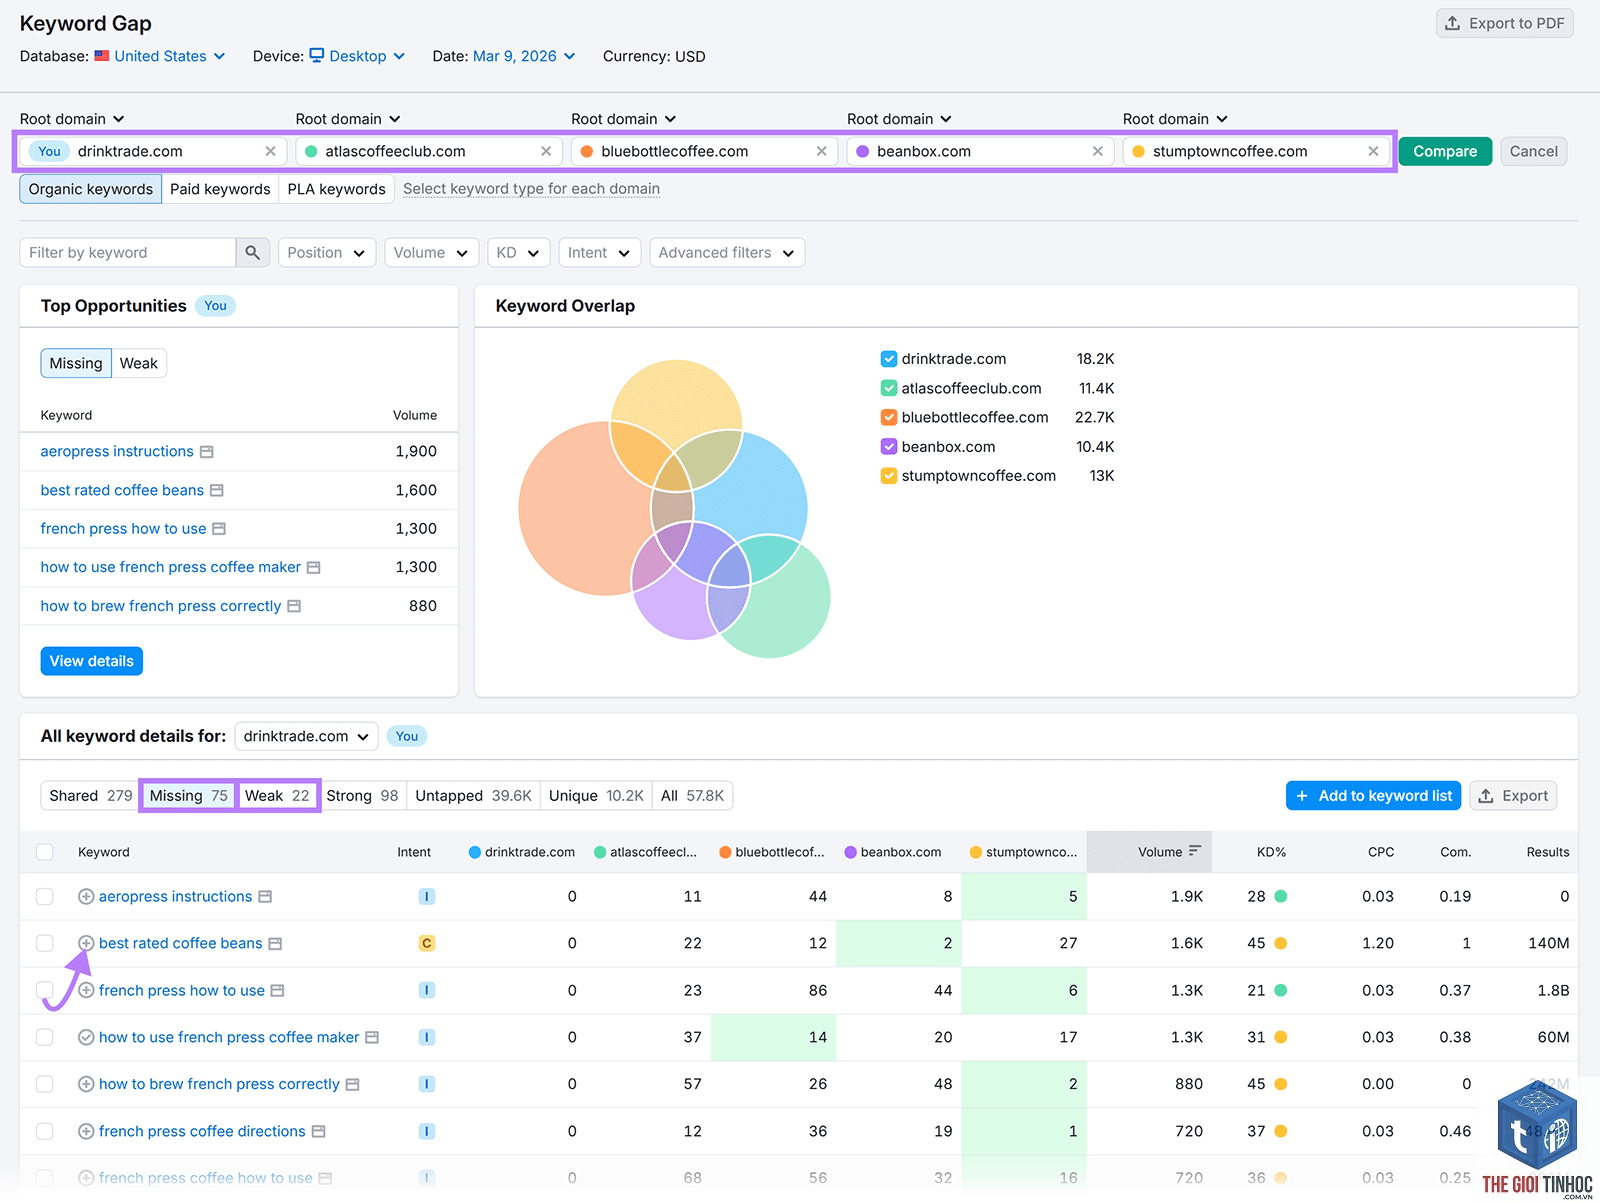Click the green Compare button
The width and height of the screenshot is (1600, 1202).
[1445, 151]
